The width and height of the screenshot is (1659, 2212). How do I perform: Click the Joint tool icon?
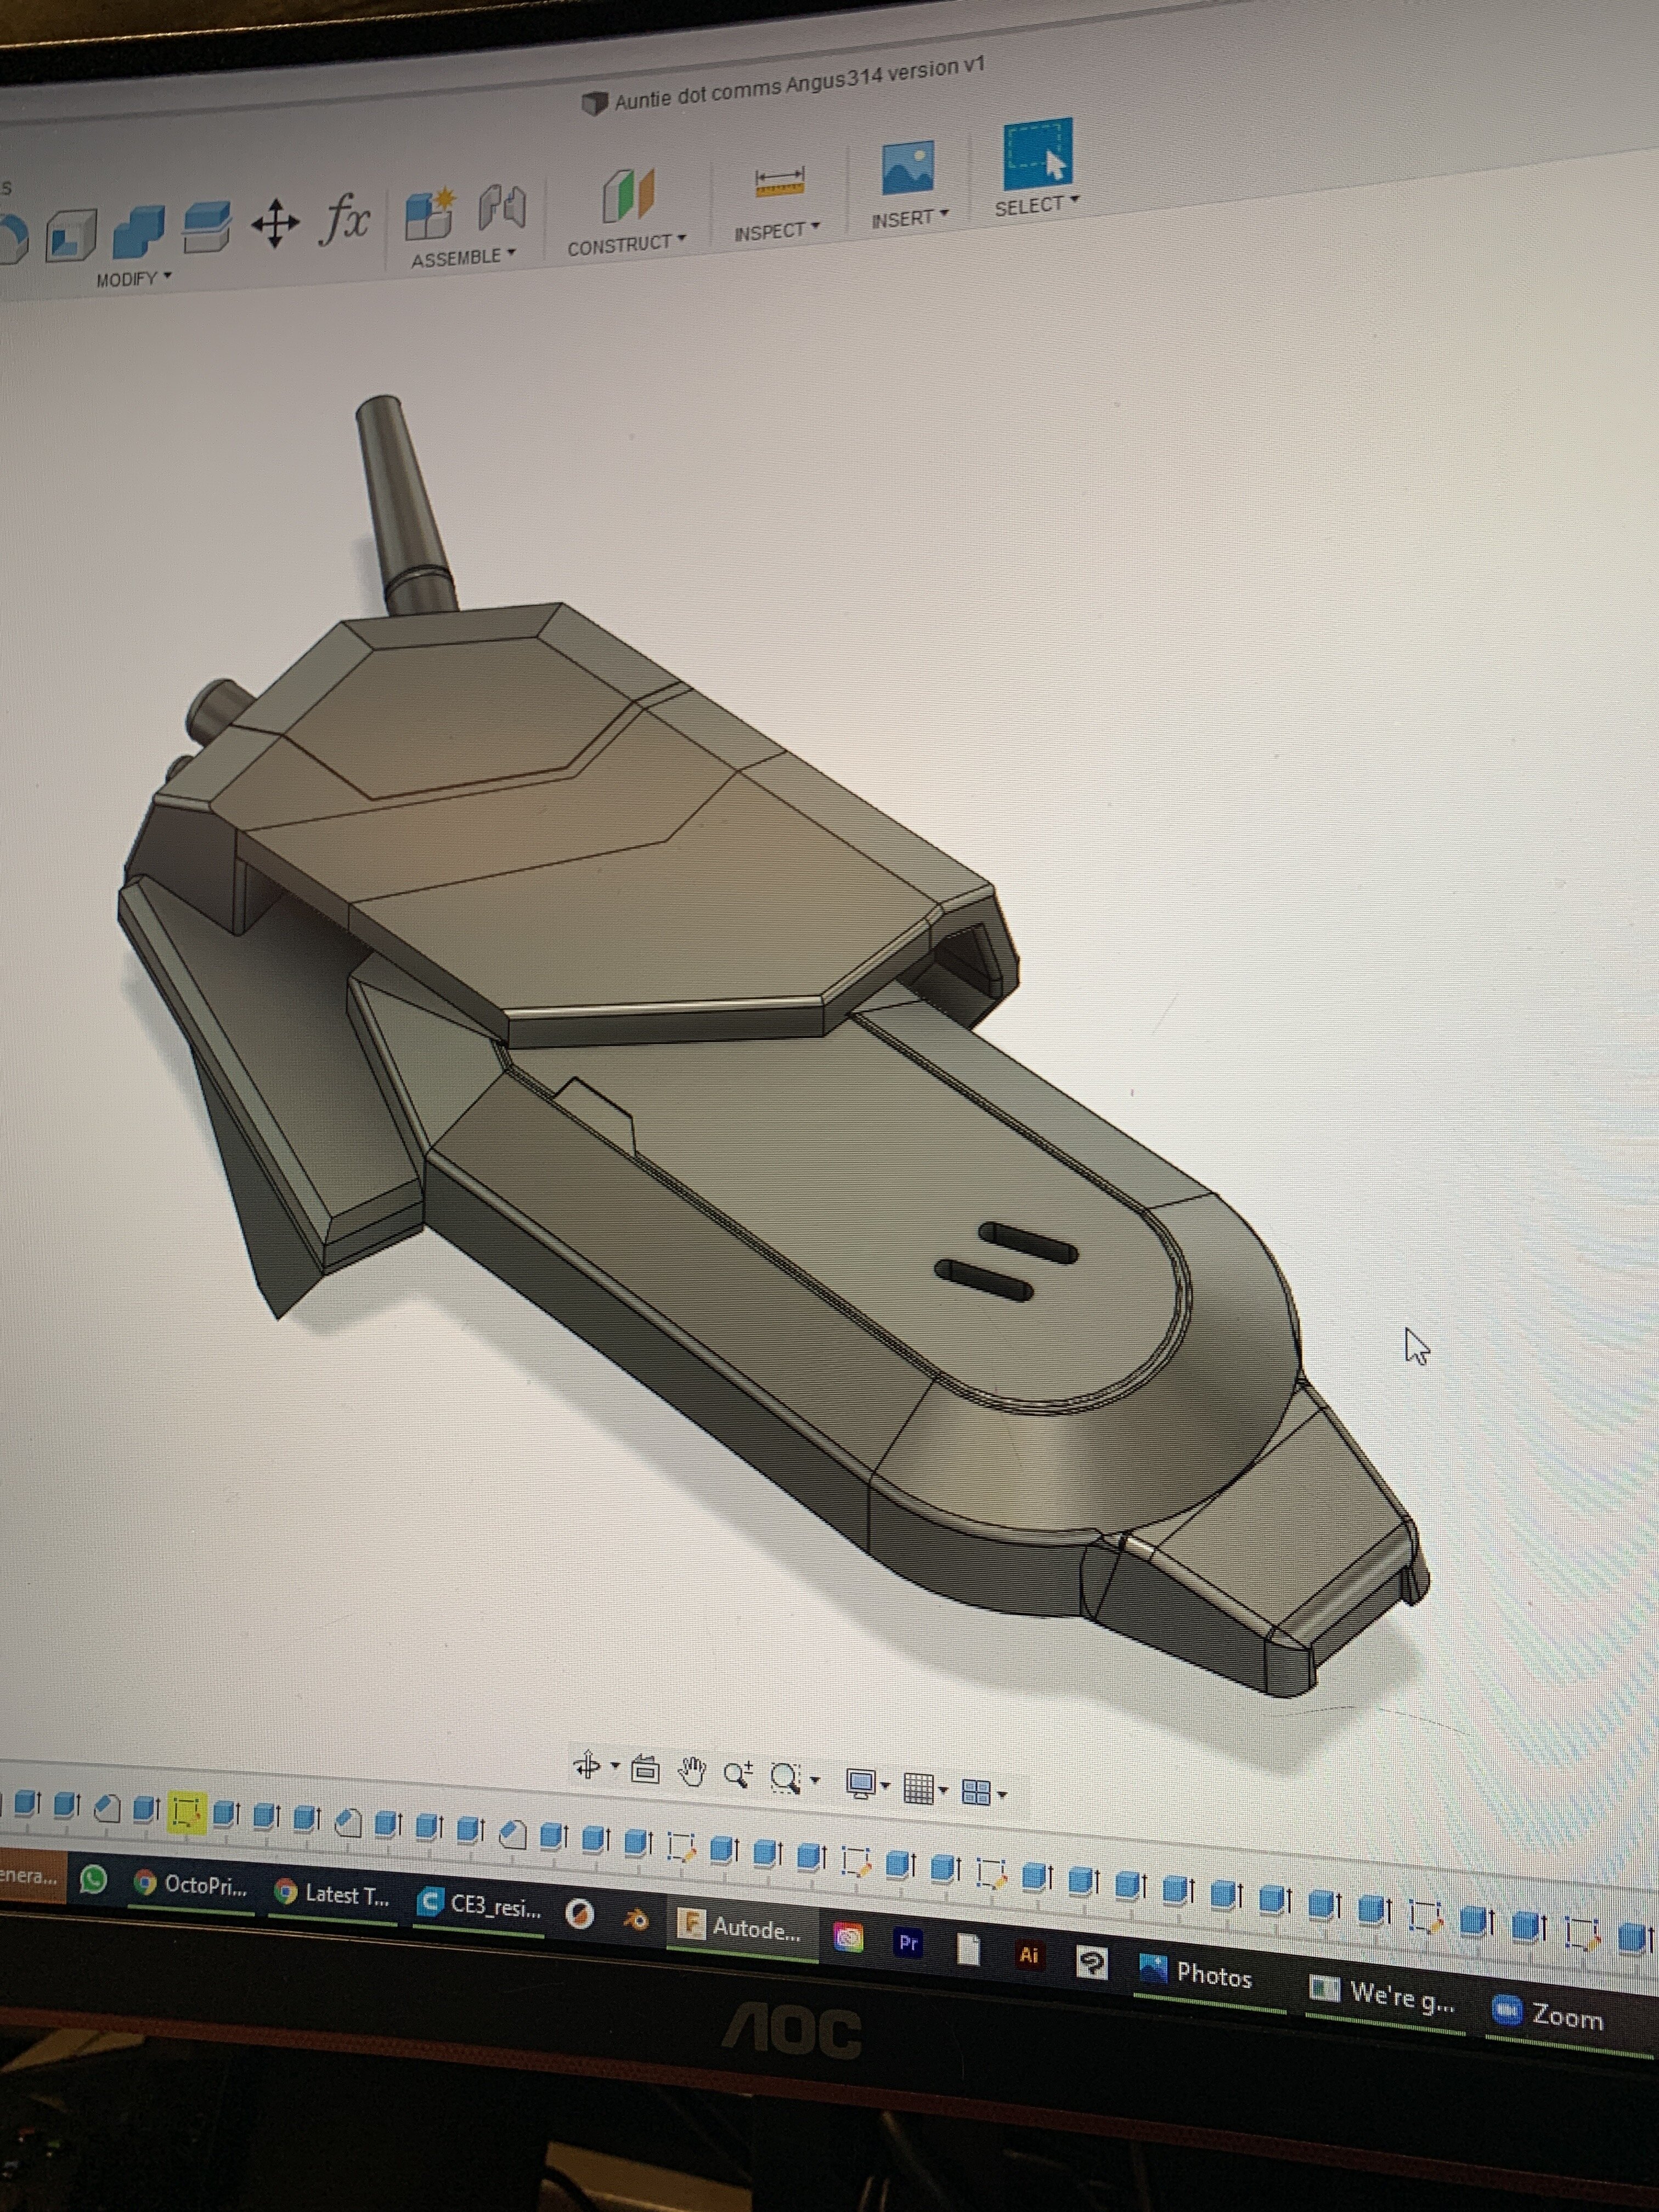click(502, 206)
